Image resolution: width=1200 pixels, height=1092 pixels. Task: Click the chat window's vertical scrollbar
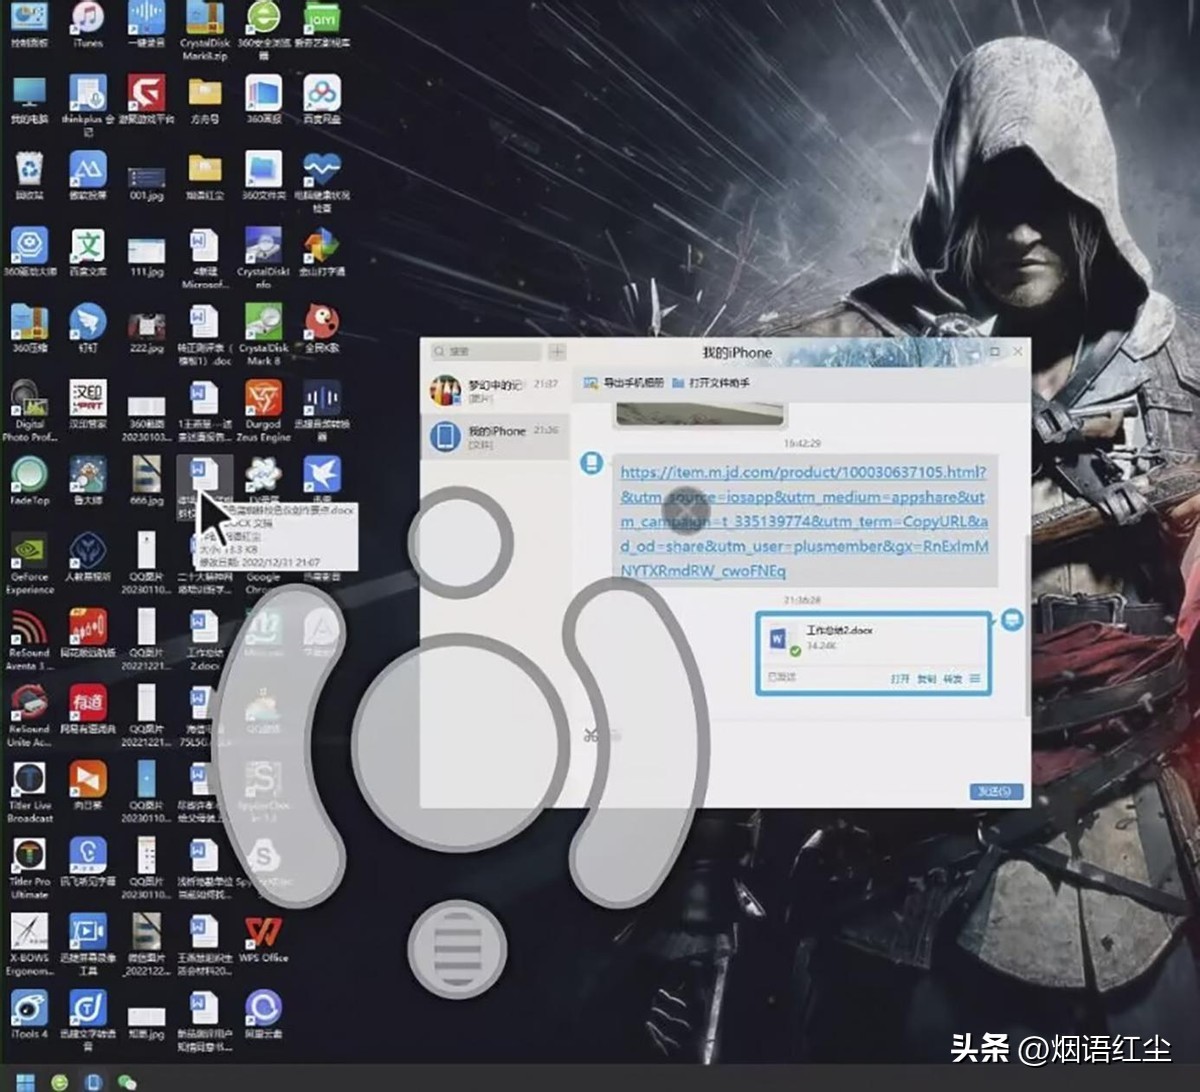(1026, 620)
